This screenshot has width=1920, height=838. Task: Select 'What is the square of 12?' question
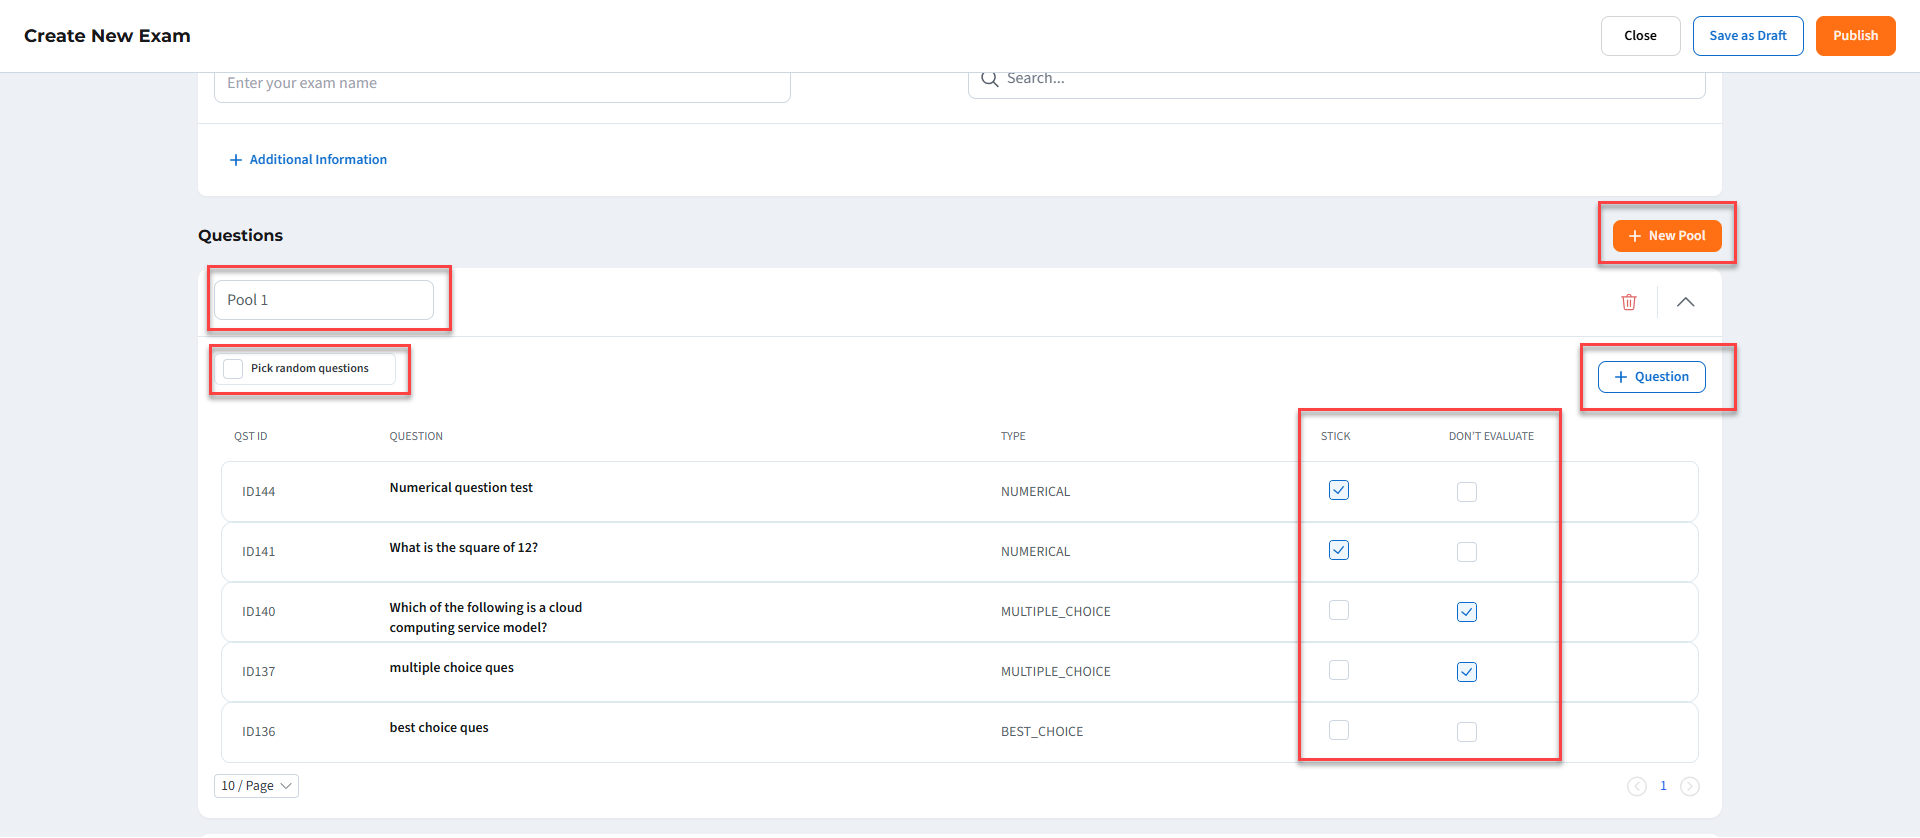pos(464,548)
